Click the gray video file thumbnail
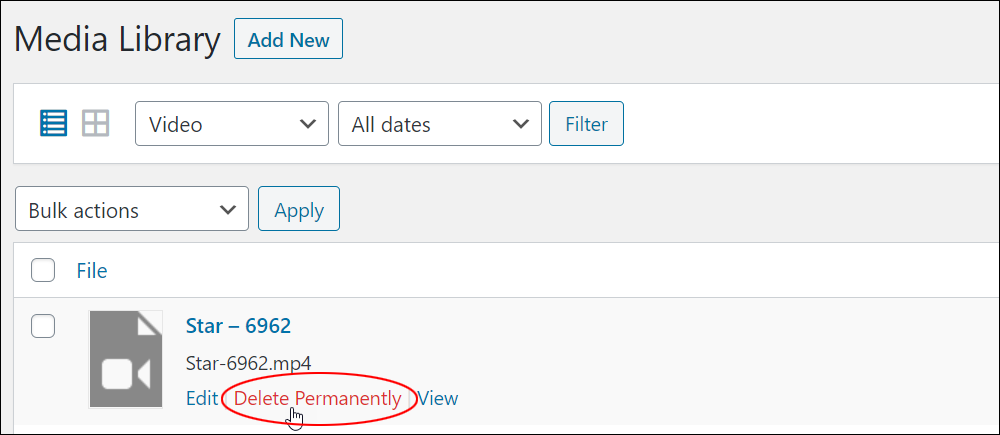The width and height of the screenshot is (1000, 435). (x=126, y=358)
